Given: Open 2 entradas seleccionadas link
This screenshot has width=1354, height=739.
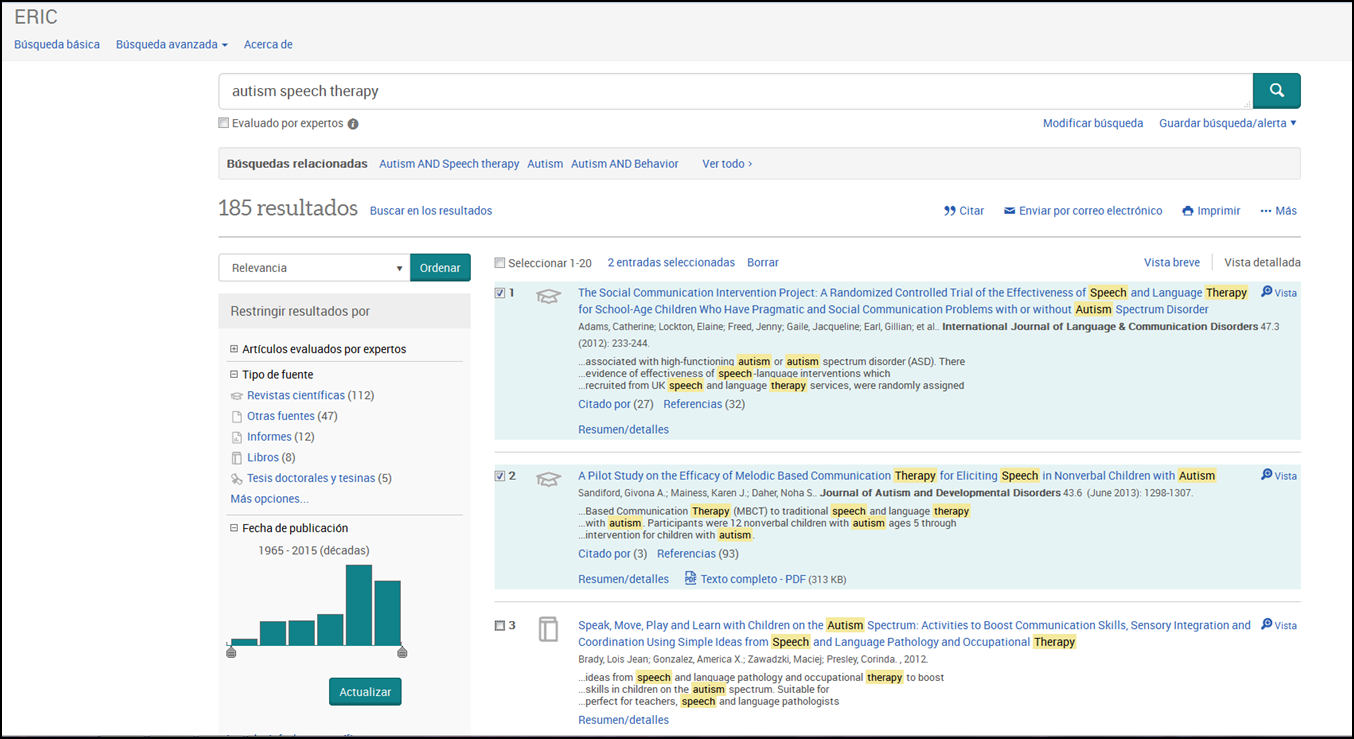Looking at the screenshot, I should pos(671,262).
